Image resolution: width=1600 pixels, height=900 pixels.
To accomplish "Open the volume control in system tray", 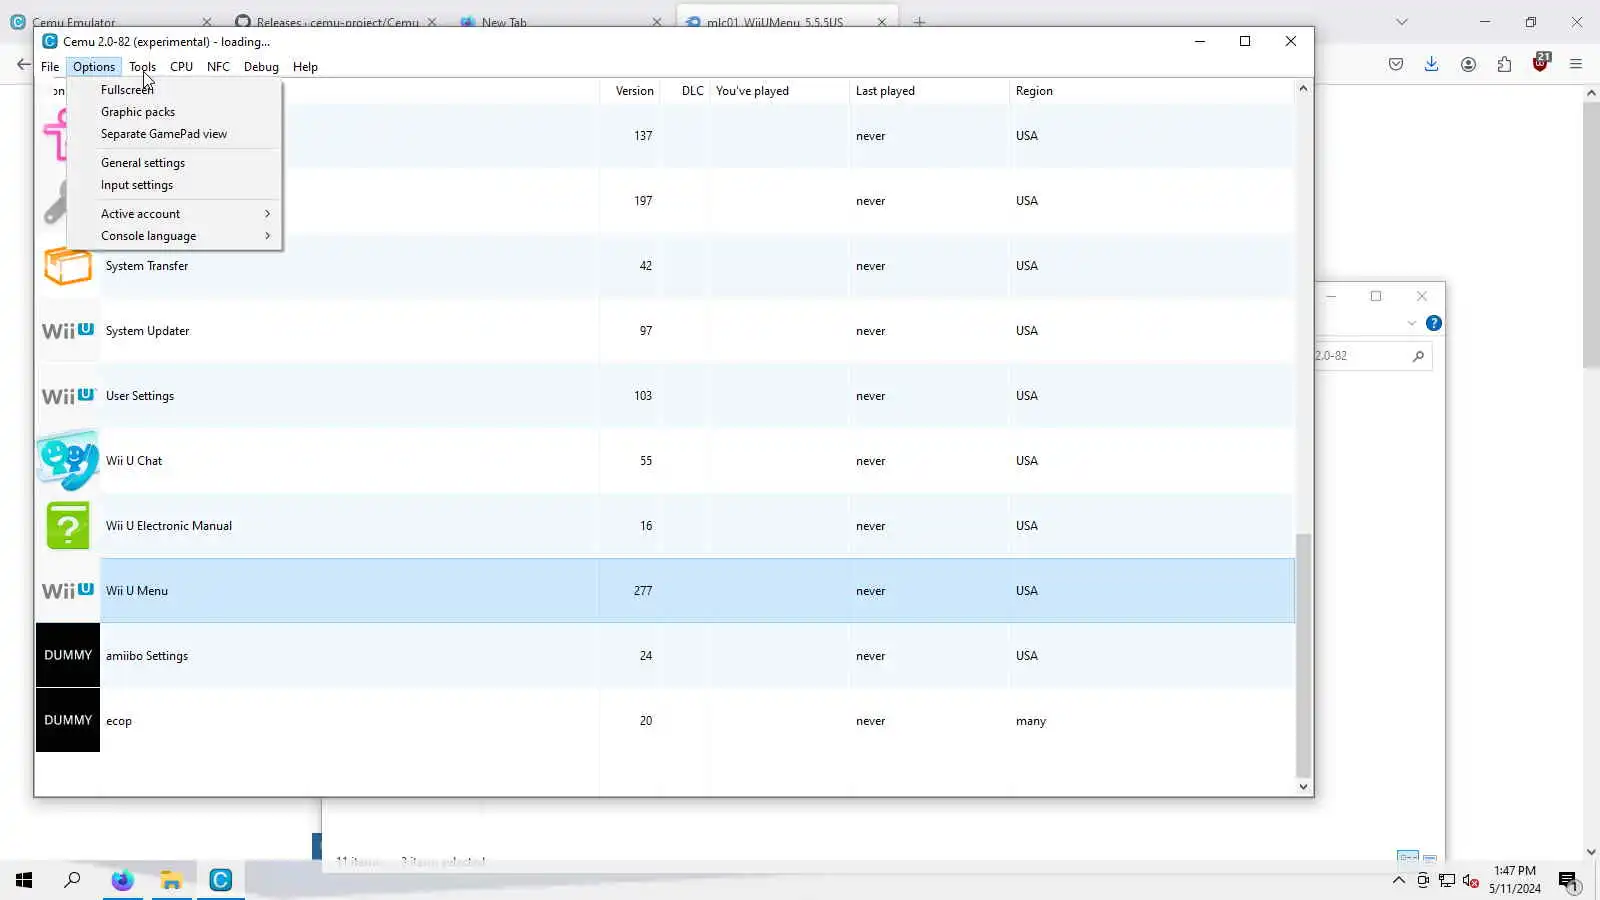I will [1470, 880].
